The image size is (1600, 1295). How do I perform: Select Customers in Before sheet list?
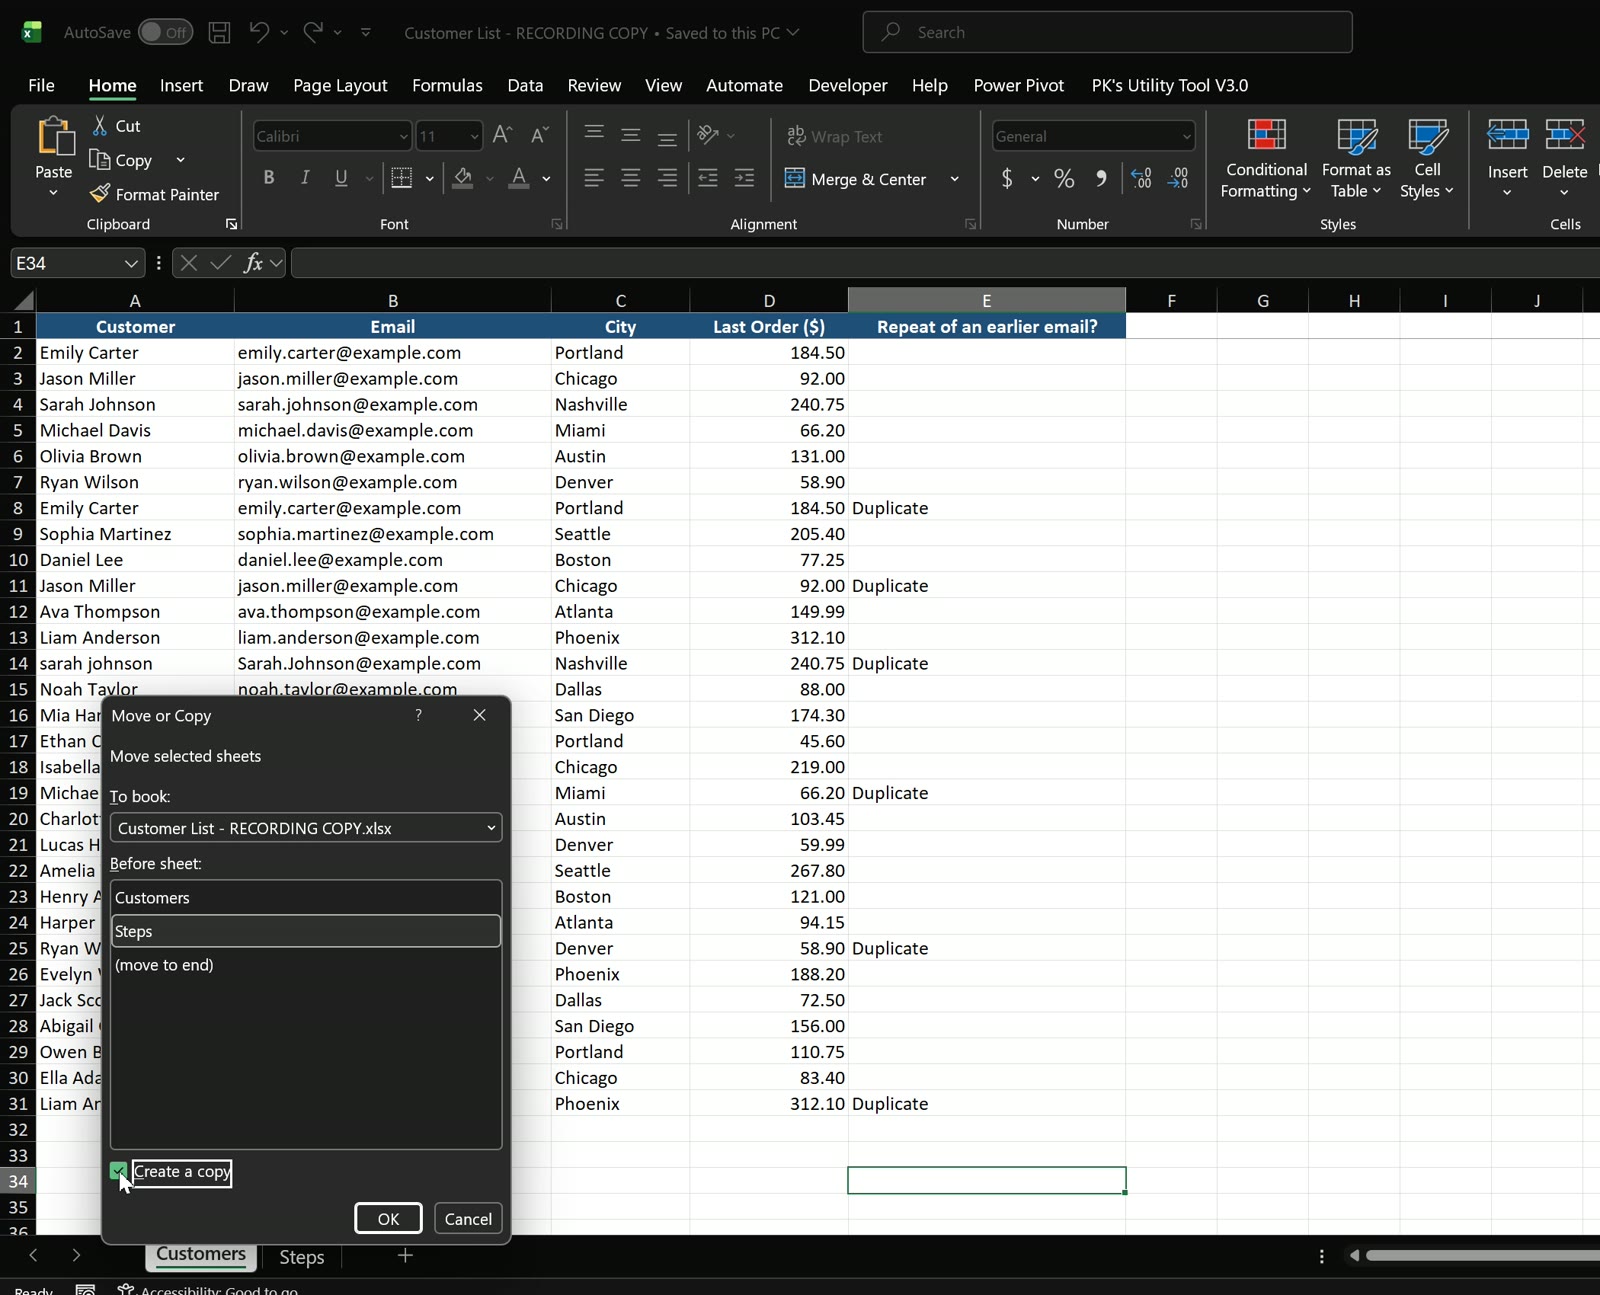click(306, 898)
